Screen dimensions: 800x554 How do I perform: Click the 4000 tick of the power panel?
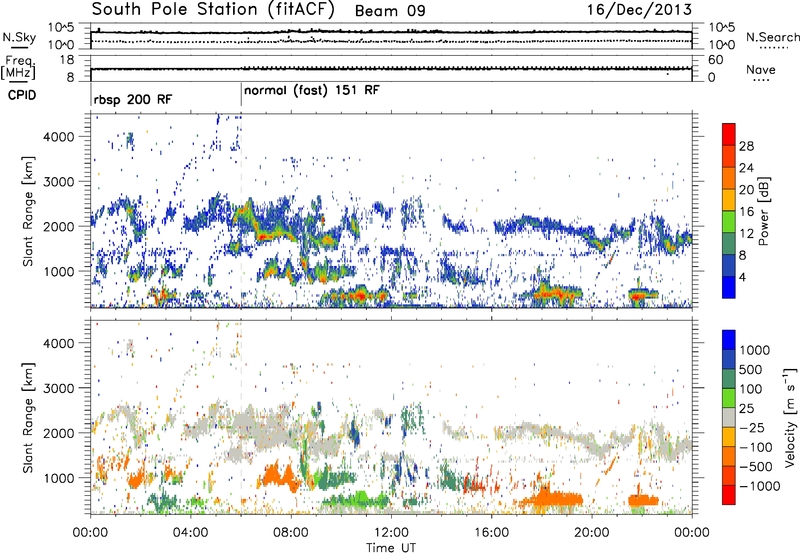pos(58,137)
